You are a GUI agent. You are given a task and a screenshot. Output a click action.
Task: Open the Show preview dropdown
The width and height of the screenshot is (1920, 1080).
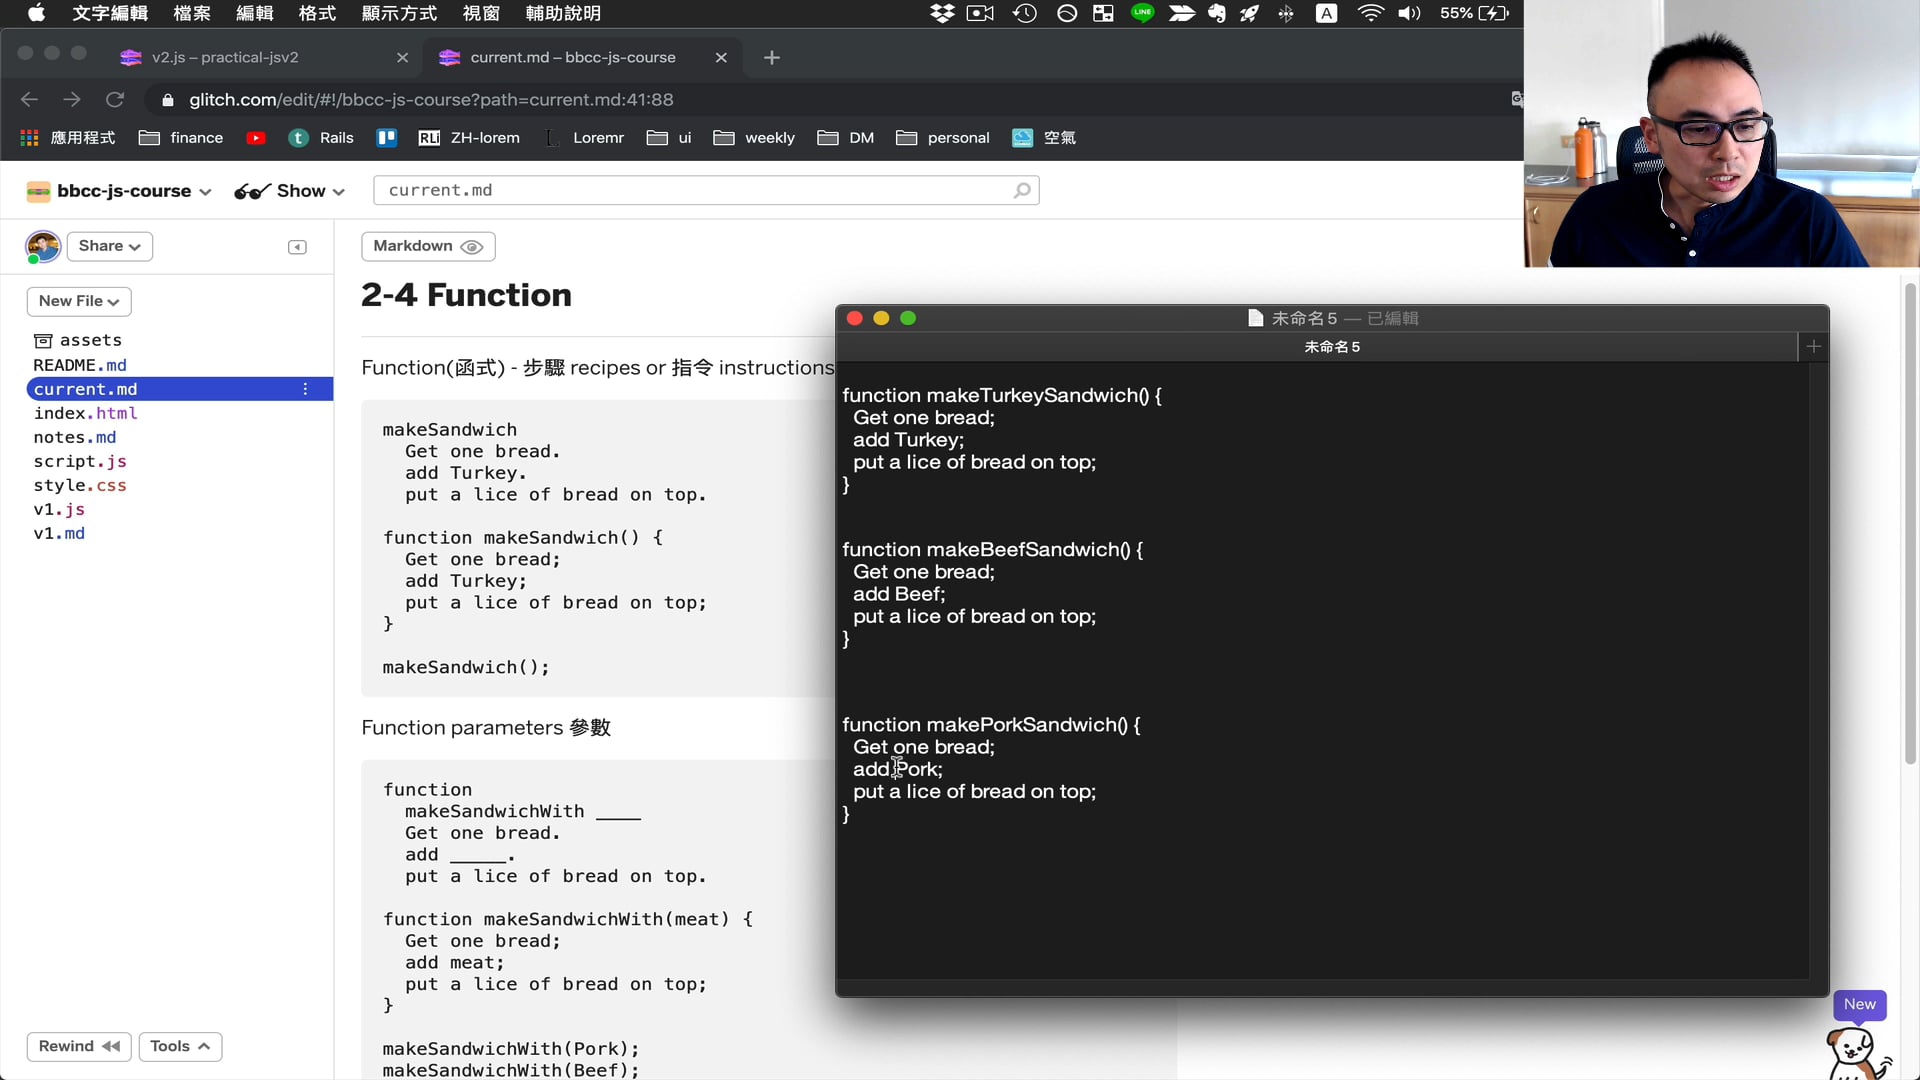tap(290, 191)
